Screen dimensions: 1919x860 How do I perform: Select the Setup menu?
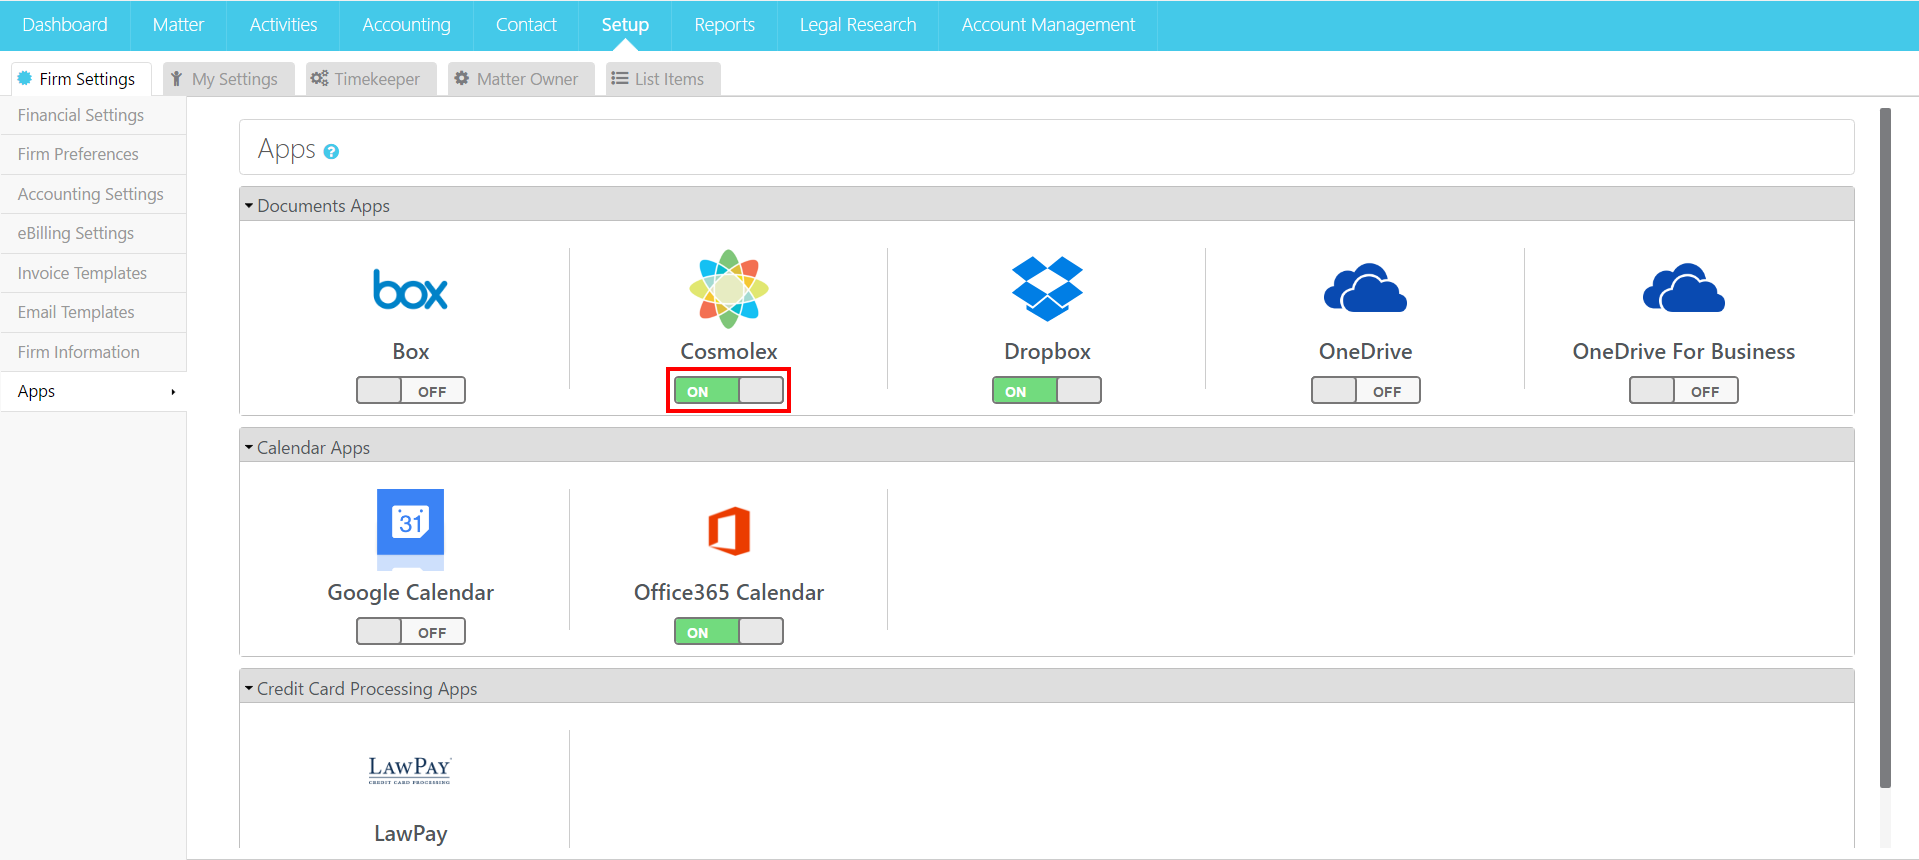tap(625, 25)
